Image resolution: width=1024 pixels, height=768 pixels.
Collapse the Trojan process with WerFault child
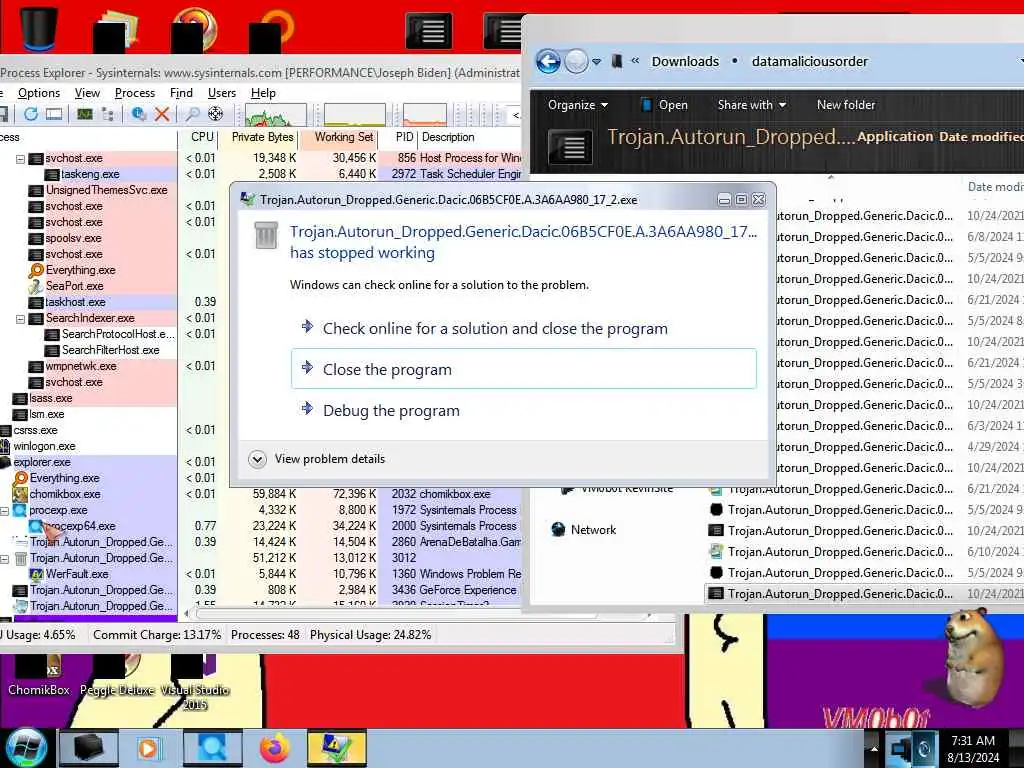pos(5,559)
